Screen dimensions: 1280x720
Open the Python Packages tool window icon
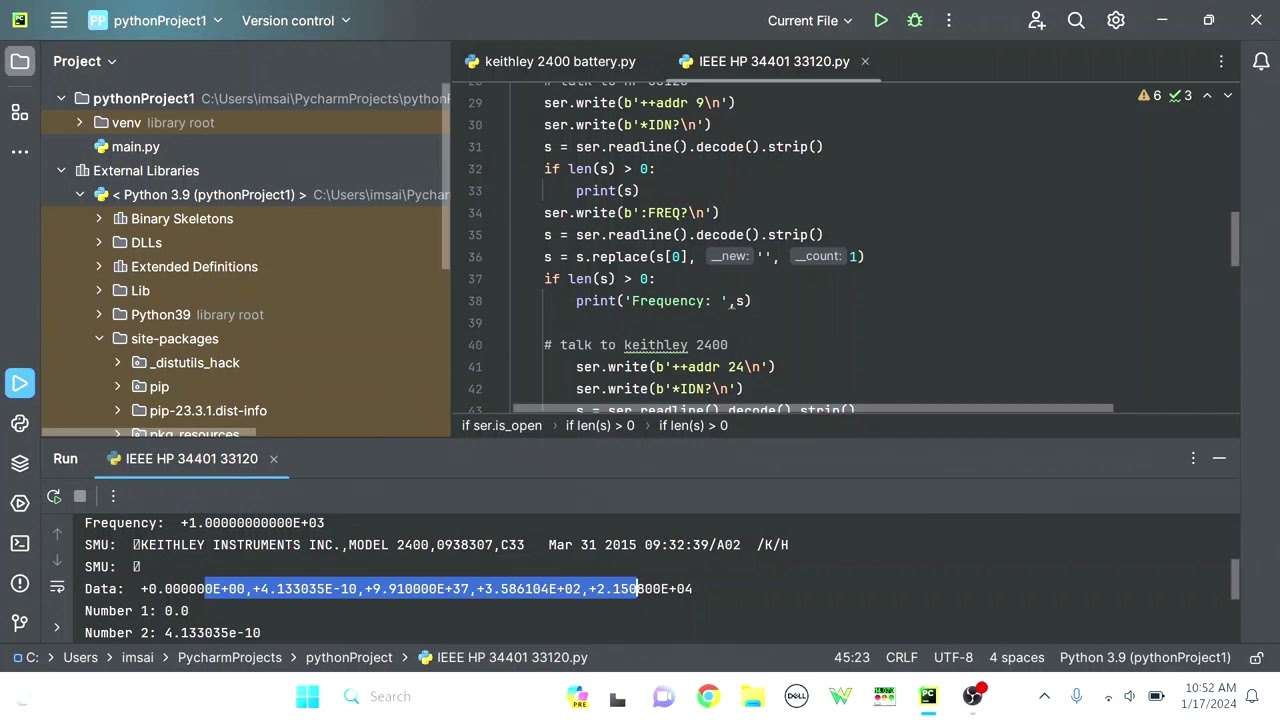[20, 463]
